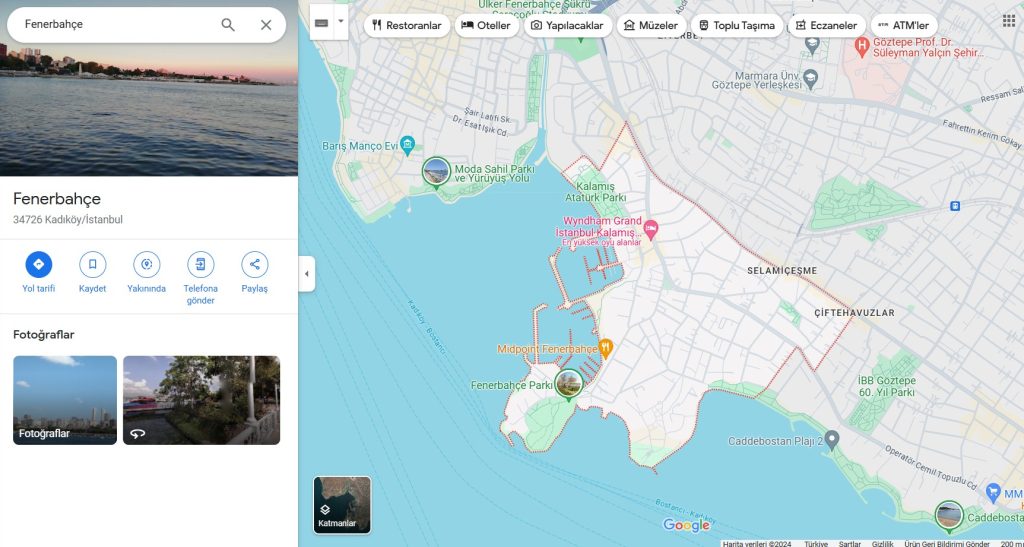
Task: Share place via Paylaş icon
Action: [x=255, y=264]
